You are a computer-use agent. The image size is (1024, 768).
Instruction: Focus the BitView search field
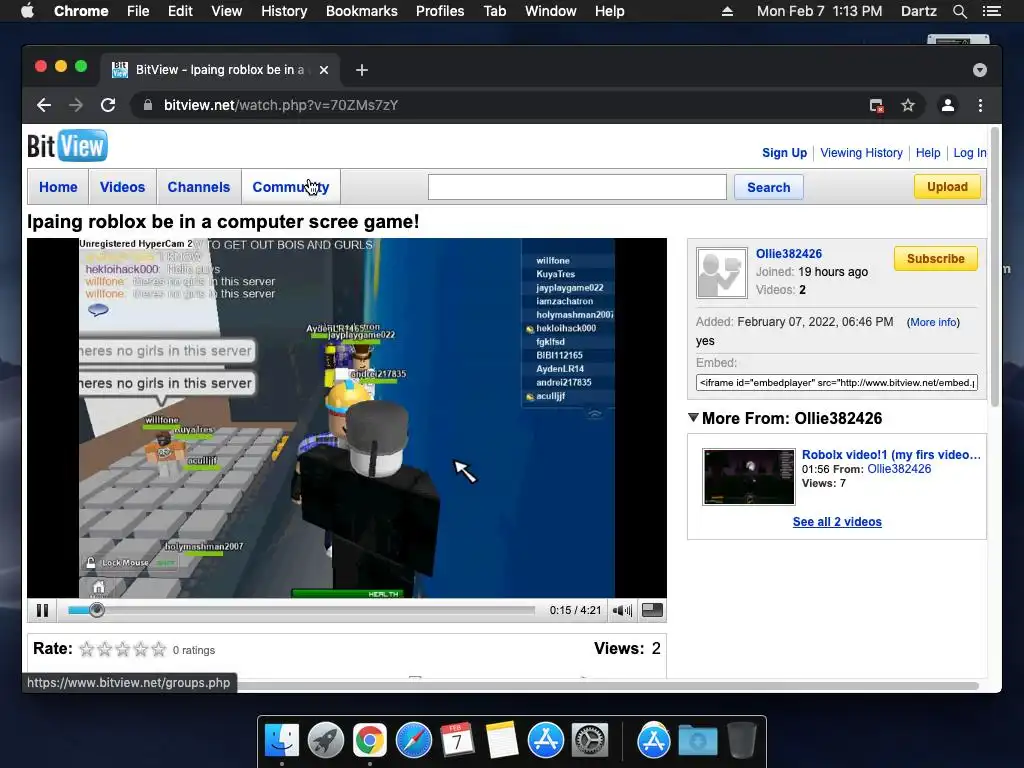577,187
